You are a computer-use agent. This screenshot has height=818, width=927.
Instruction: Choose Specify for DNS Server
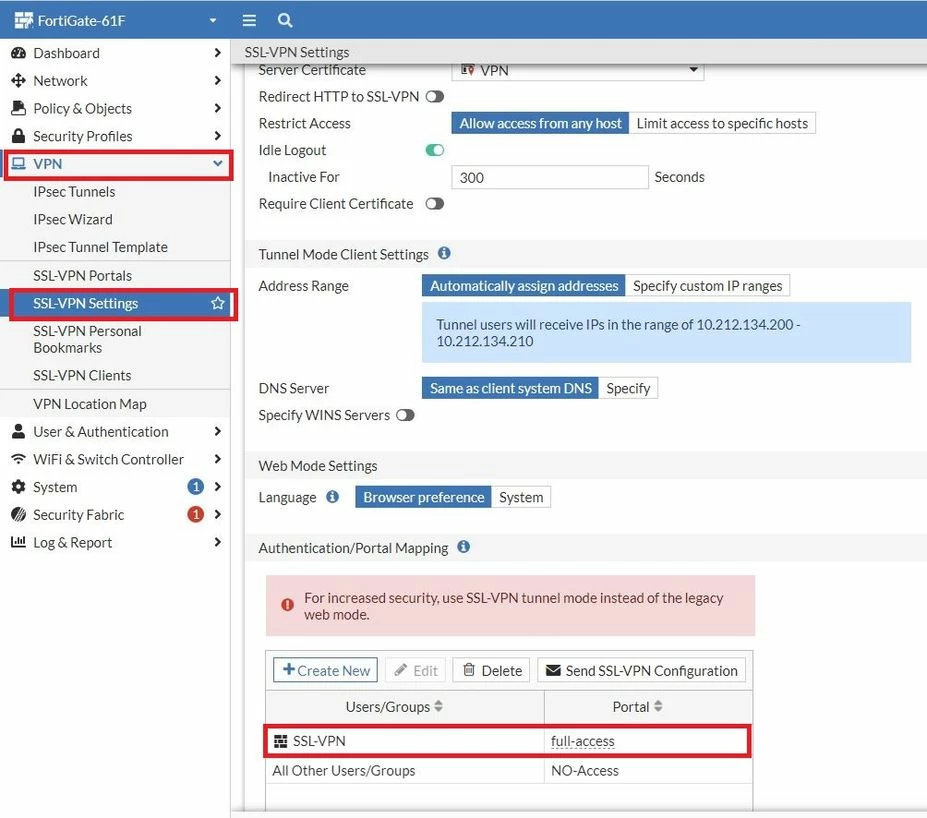click(628, 388)
